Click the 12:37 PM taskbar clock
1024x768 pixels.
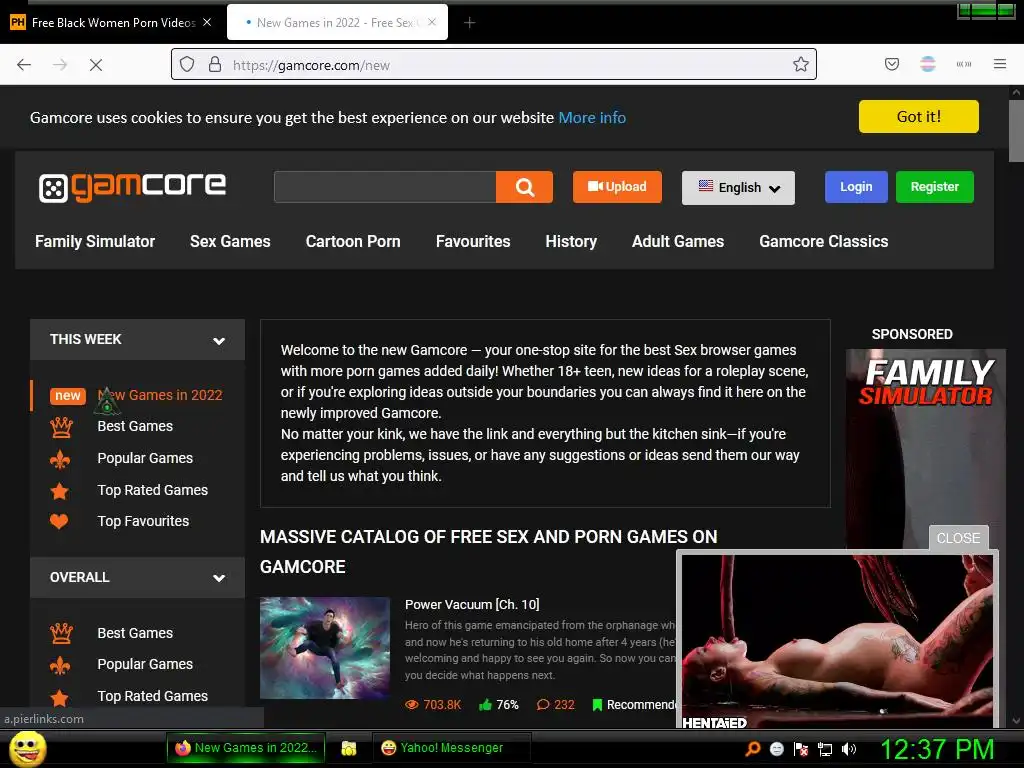937,749
